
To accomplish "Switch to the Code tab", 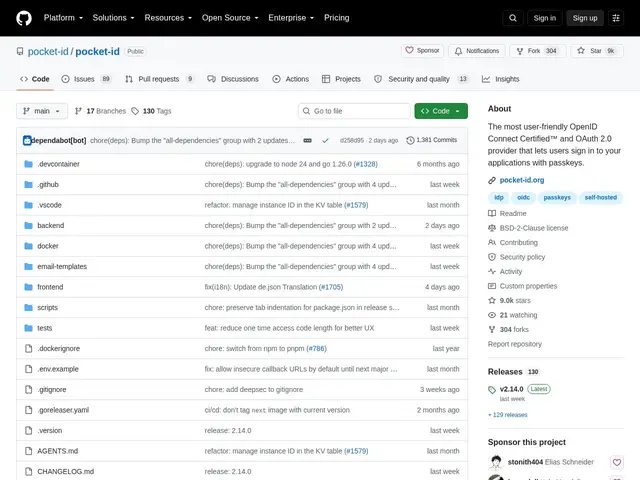I will click(35, 79).
